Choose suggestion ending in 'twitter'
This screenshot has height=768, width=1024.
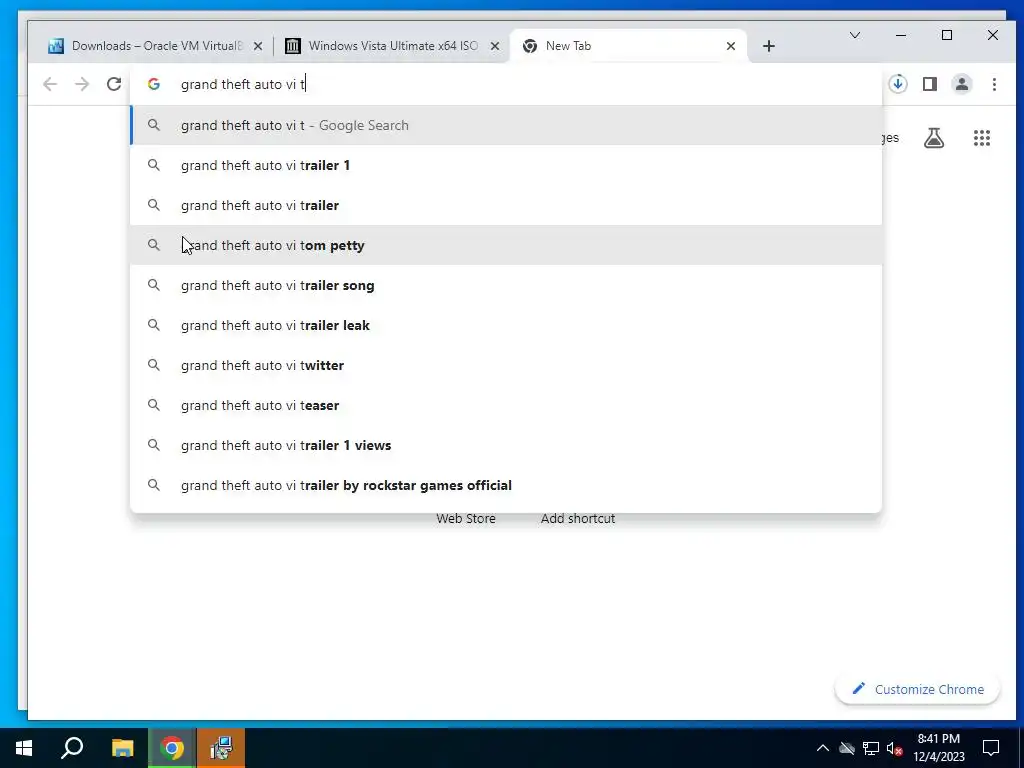(x=506, y=365)
